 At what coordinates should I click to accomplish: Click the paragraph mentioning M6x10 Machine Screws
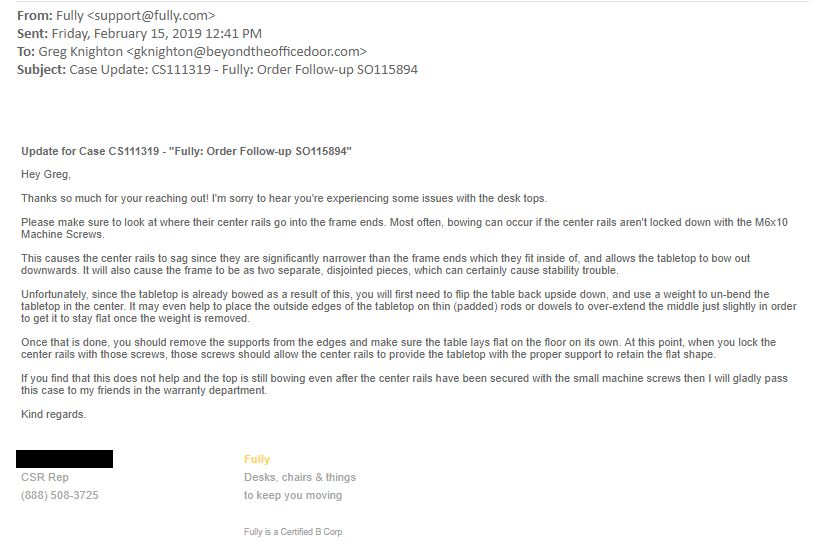(404, 228)
